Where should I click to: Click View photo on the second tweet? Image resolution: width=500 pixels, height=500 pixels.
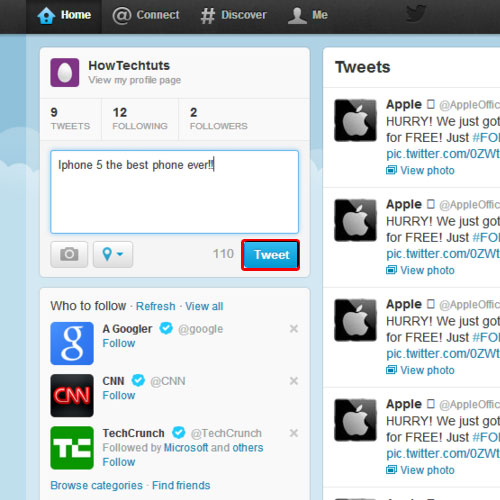420,270
